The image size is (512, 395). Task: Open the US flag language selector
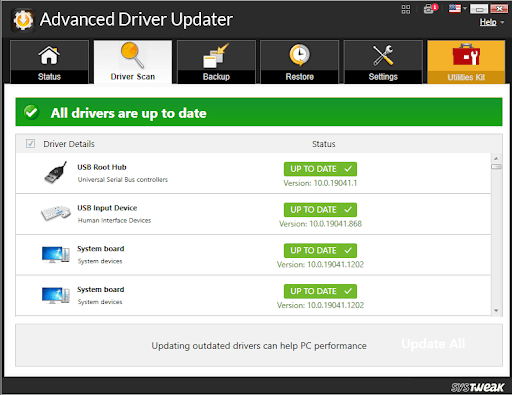pos(457,9)
